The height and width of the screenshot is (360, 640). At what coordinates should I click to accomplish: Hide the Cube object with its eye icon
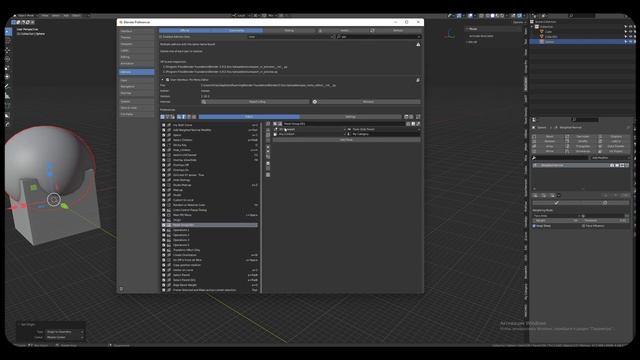(630, 31)
